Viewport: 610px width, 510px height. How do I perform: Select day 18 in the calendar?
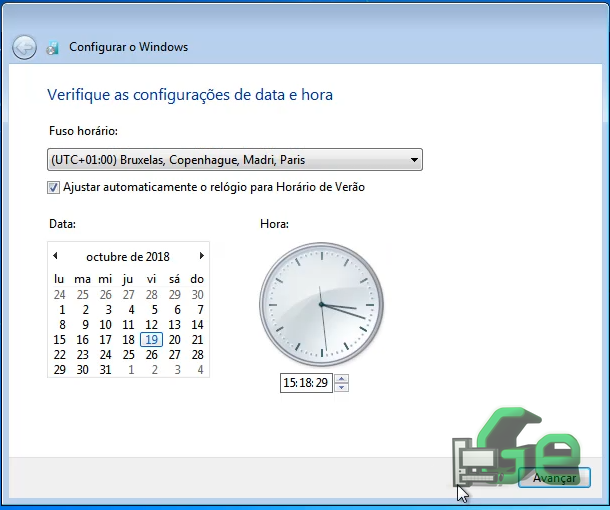[x=128, y=340]
